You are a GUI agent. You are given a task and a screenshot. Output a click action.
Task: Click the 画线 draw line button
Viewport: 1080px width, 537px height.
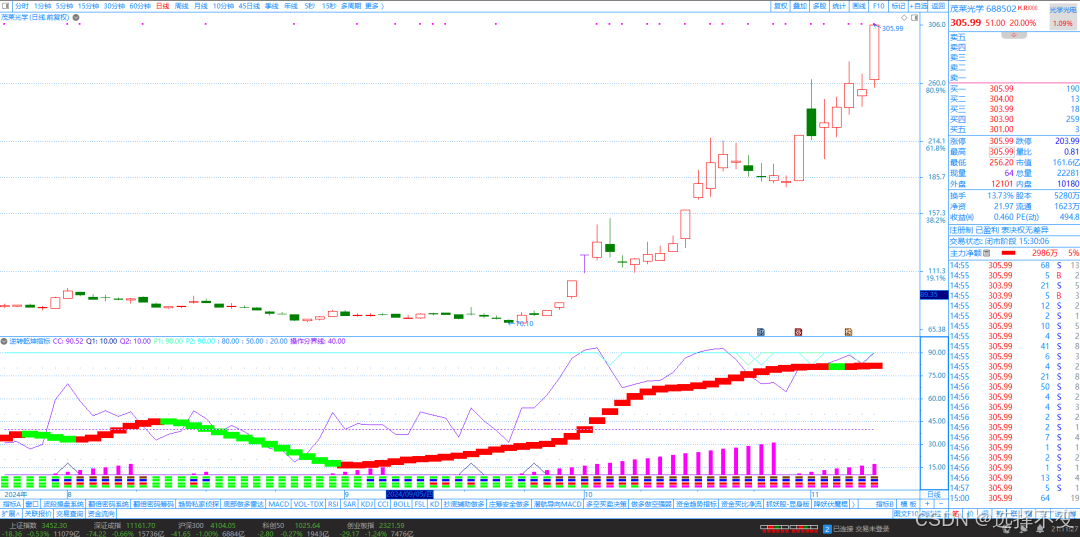[859, 6]
